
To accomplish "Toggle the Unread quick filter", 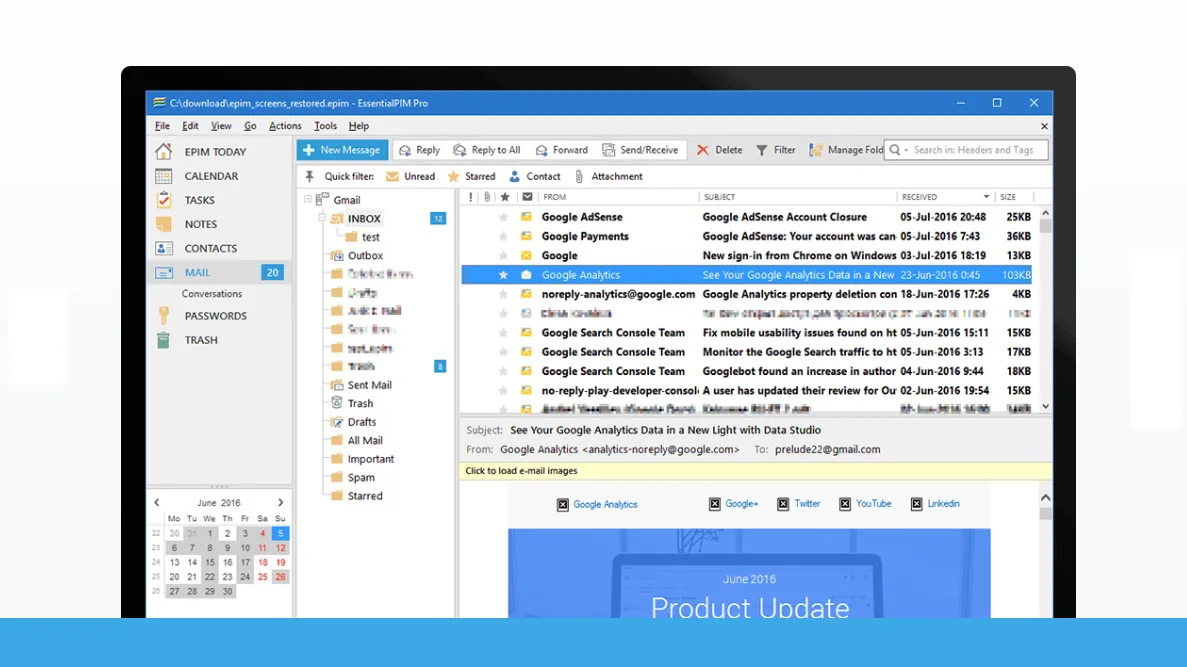I will tap(410, 176).
